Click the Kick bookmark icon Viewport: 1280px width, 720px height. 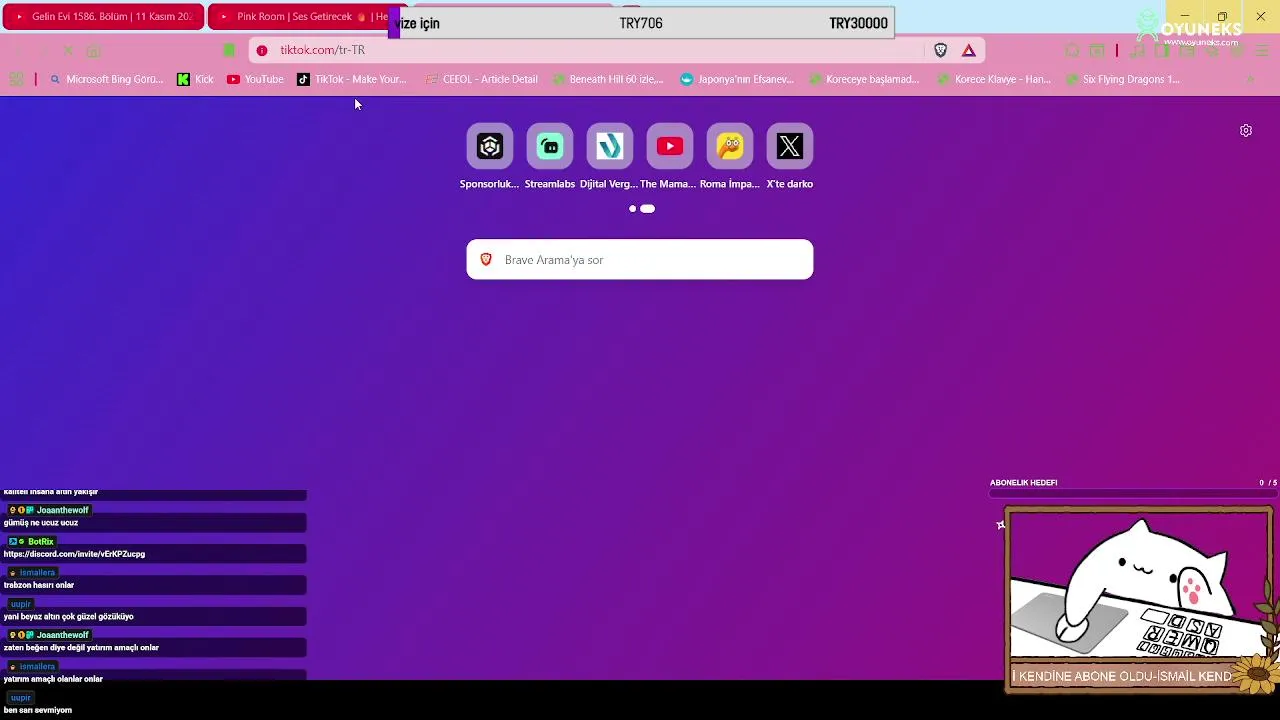183,79
